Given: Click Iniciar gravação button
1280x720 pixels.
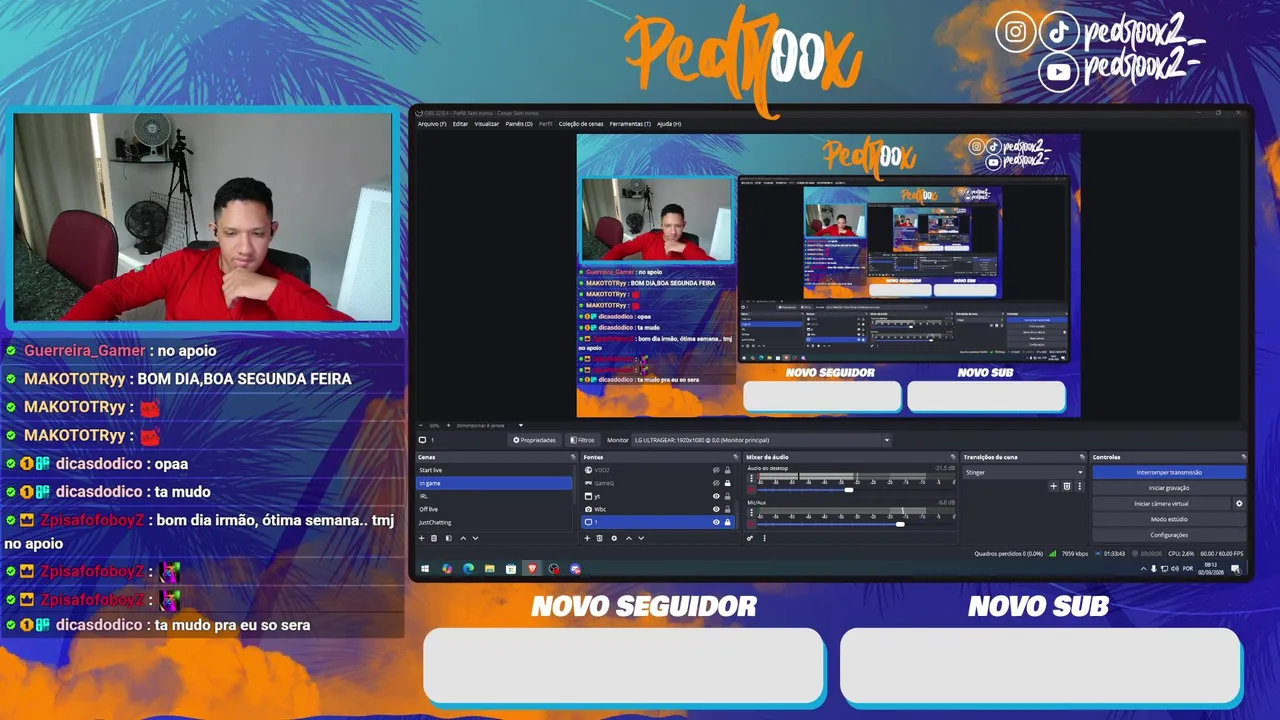Looking at the screenshot, I should pyautogui.click(x=1169, y=488).
